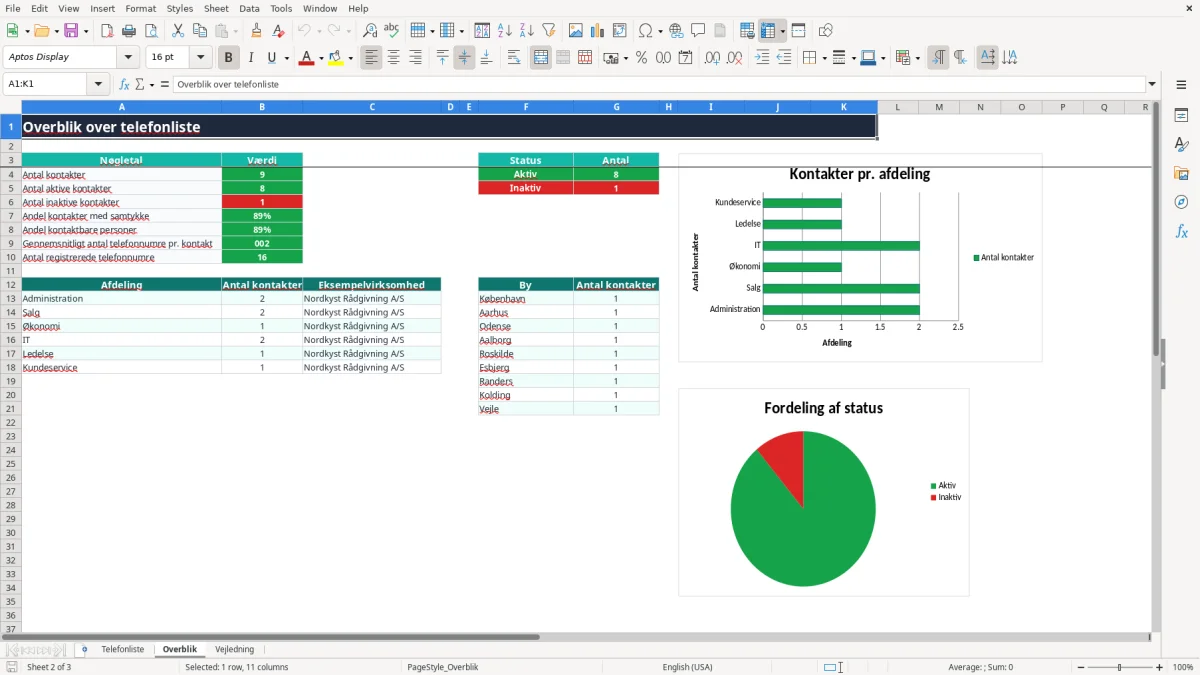This screenshot has width=1200, height=675.
Task: Click the Sort Descending icon
Action: [527, 31]
